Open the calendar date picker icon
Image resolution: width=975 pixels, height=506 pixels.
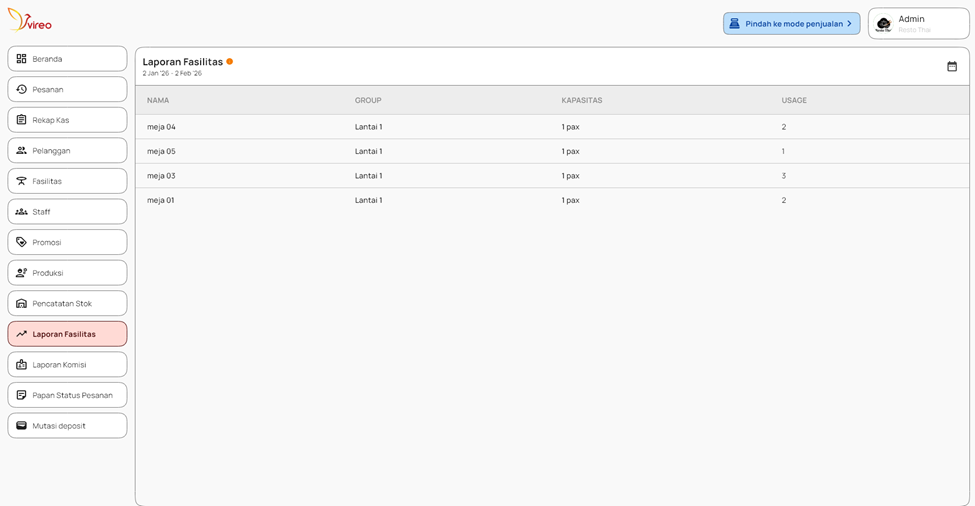pyautogui.click(x=951, y=67)
